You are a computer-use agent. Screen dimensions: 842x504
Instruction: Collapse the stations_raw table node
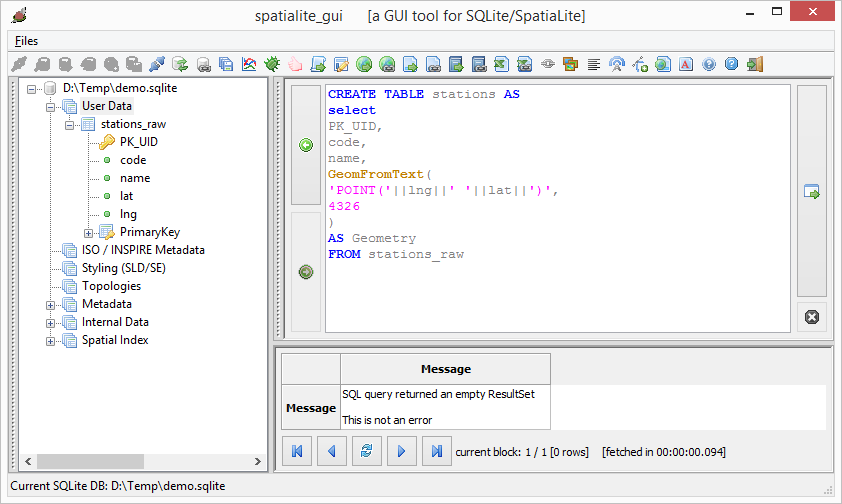[x=69, y=126]
